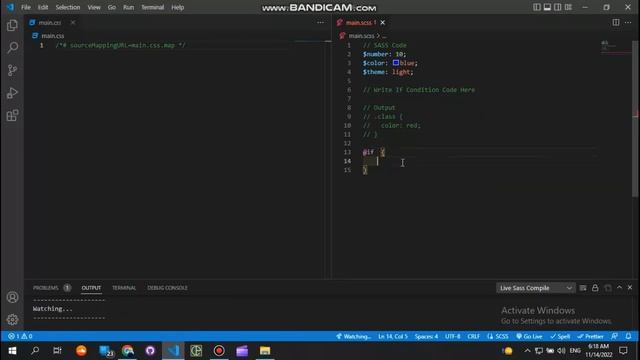The image size is (640, 360).
Task: Click the Watching Sass status button
Action: click(353, 336)
